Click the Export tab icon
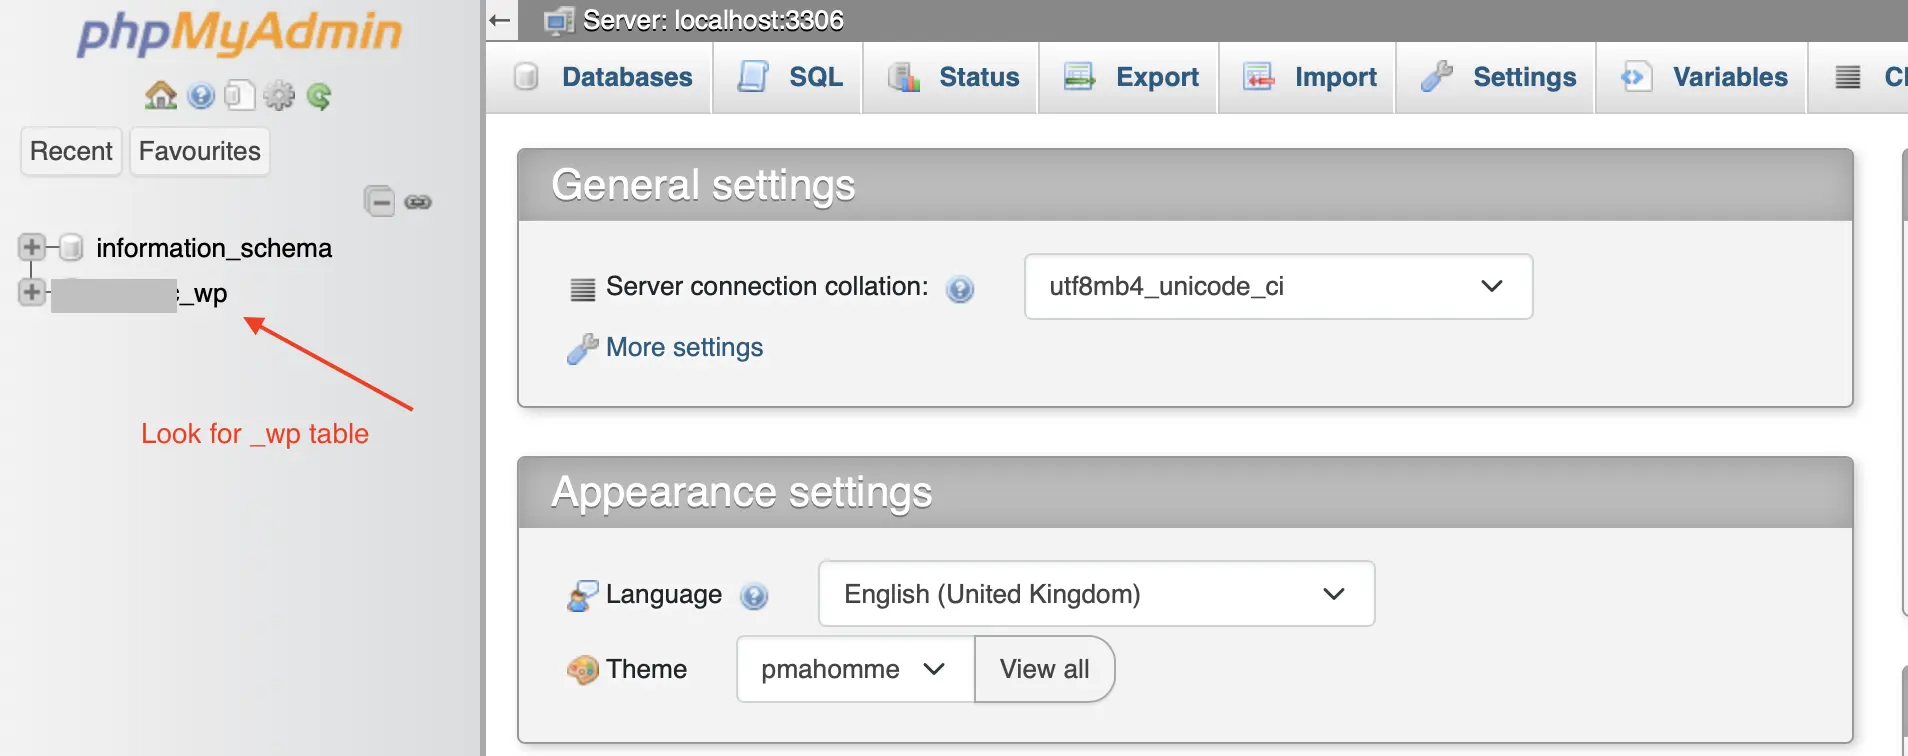The image size is (1908, 756). pos(1079,76)
